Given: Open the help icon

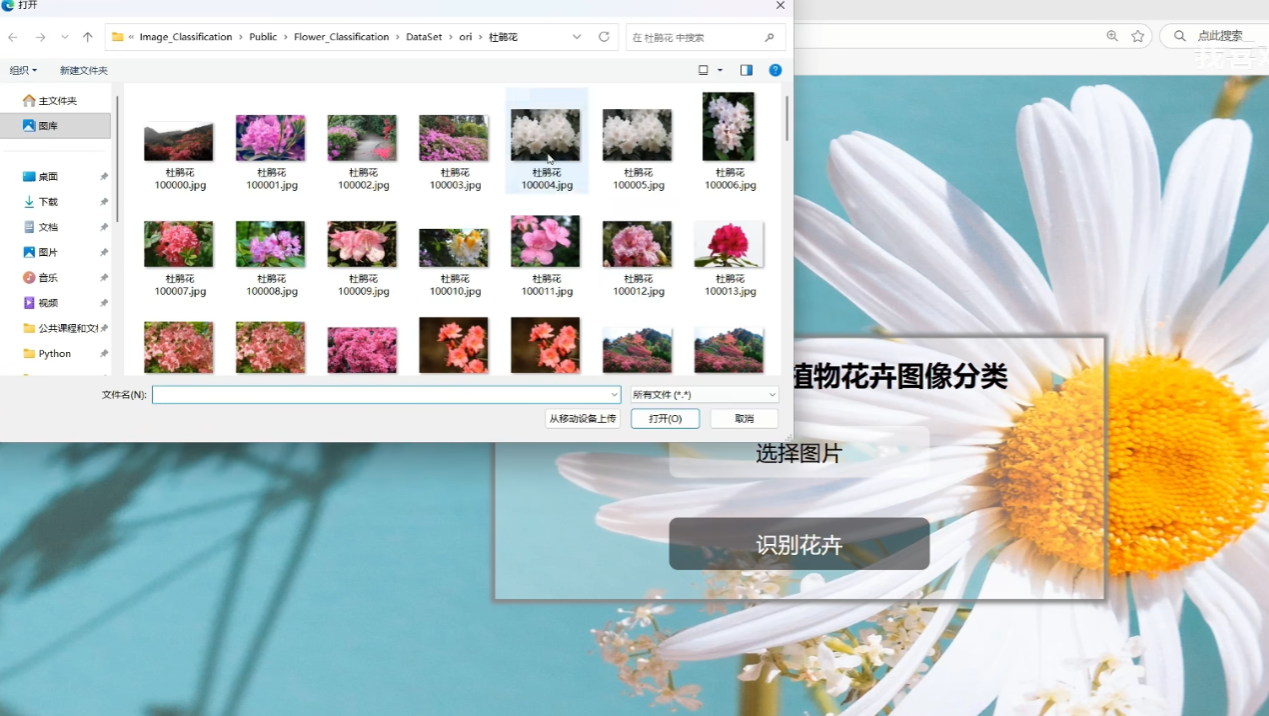Looking at the screenshot, I should [775, 70].
